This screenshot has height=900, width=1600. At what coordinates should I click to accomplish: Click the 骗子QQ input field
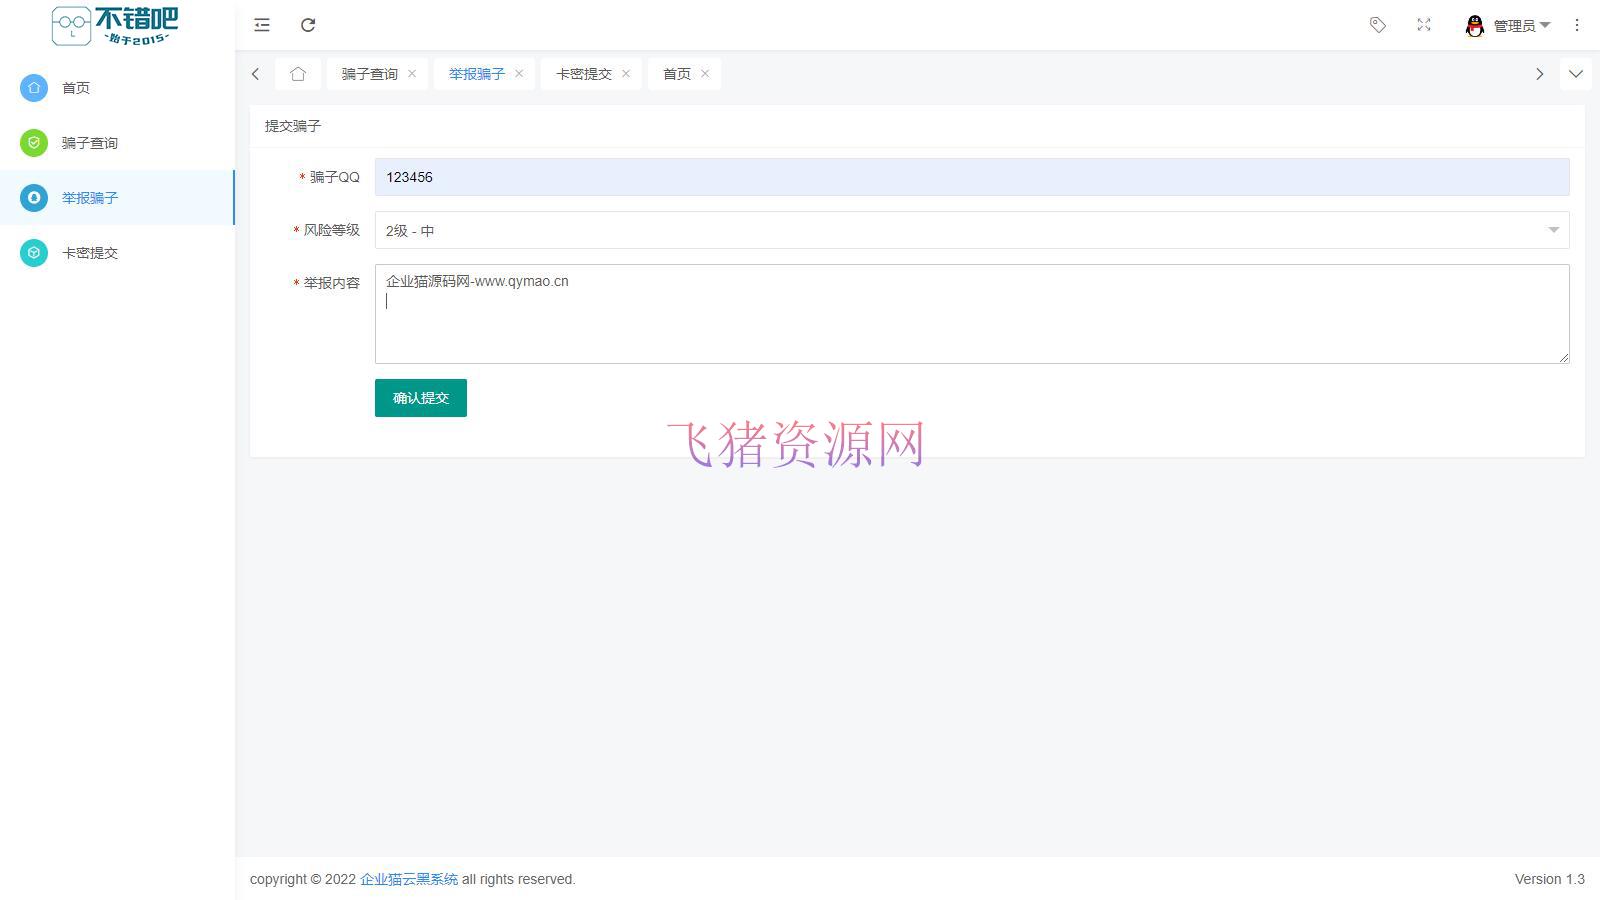[x=970, y=177]
